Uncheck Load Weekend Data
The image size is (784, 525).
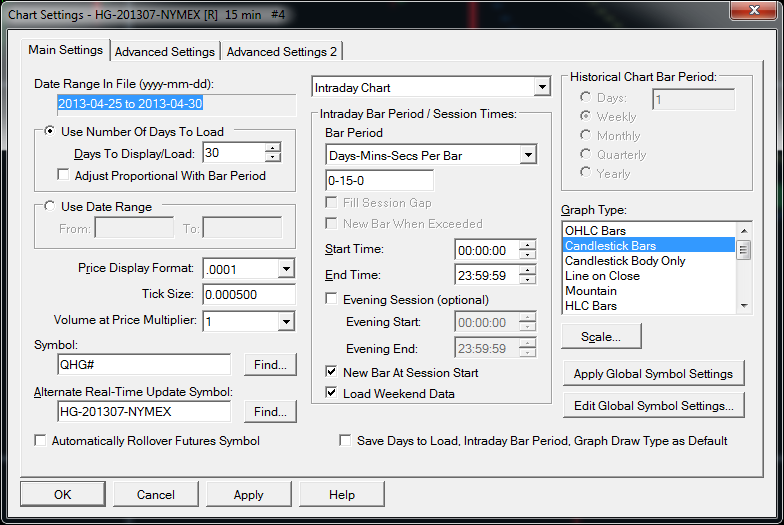[x=331, y=393]
